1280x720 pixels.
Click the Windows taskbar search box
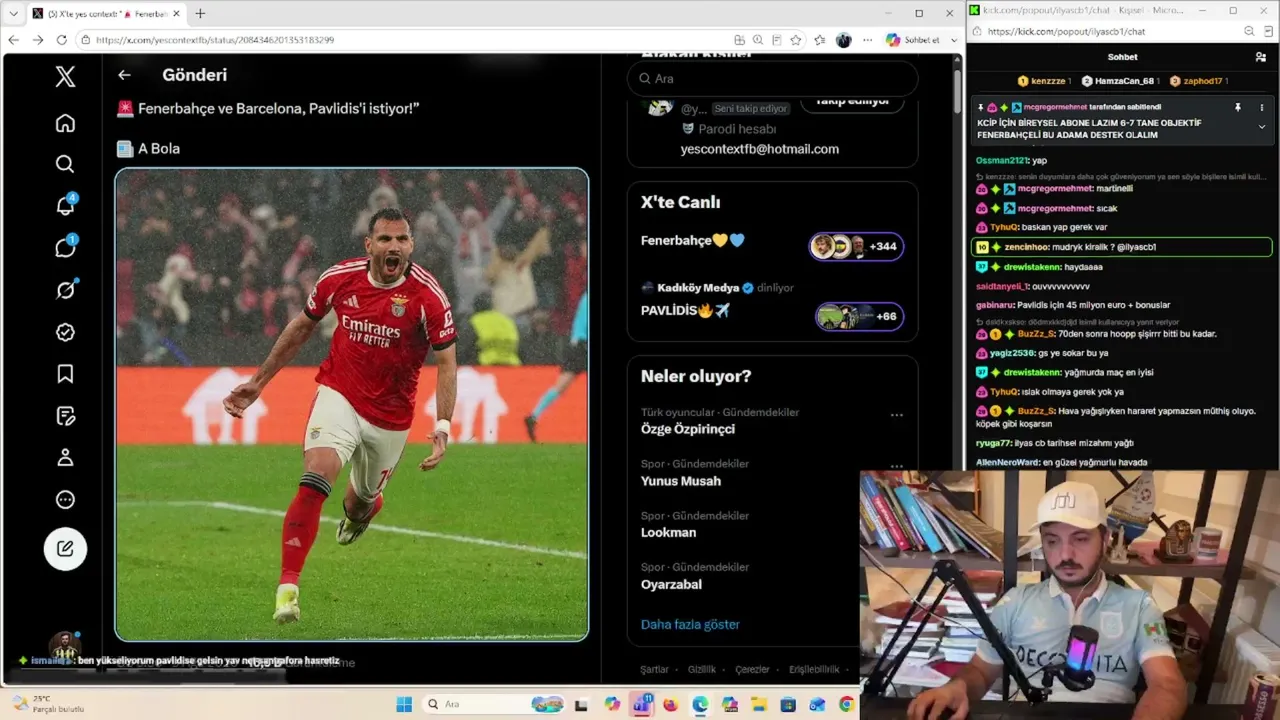click(493, 704)
